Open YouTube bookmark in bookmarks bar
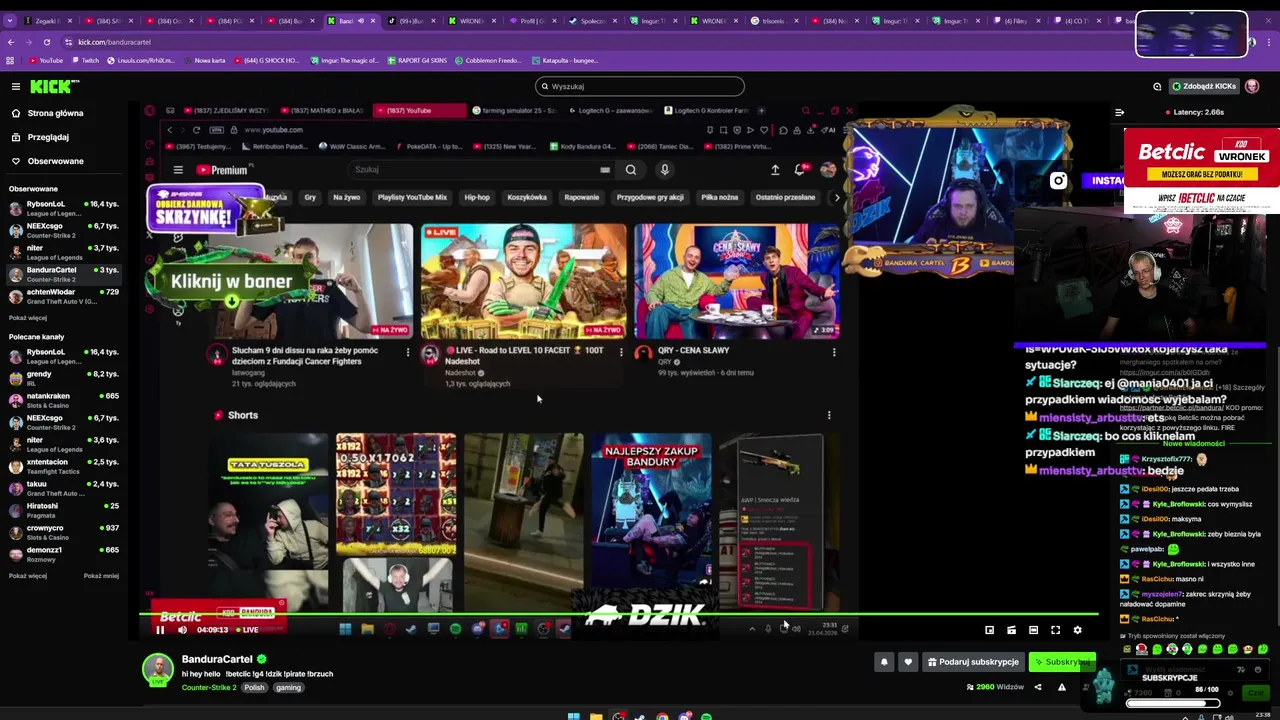This screenshot has width=1280, height=720. [45, 60]
